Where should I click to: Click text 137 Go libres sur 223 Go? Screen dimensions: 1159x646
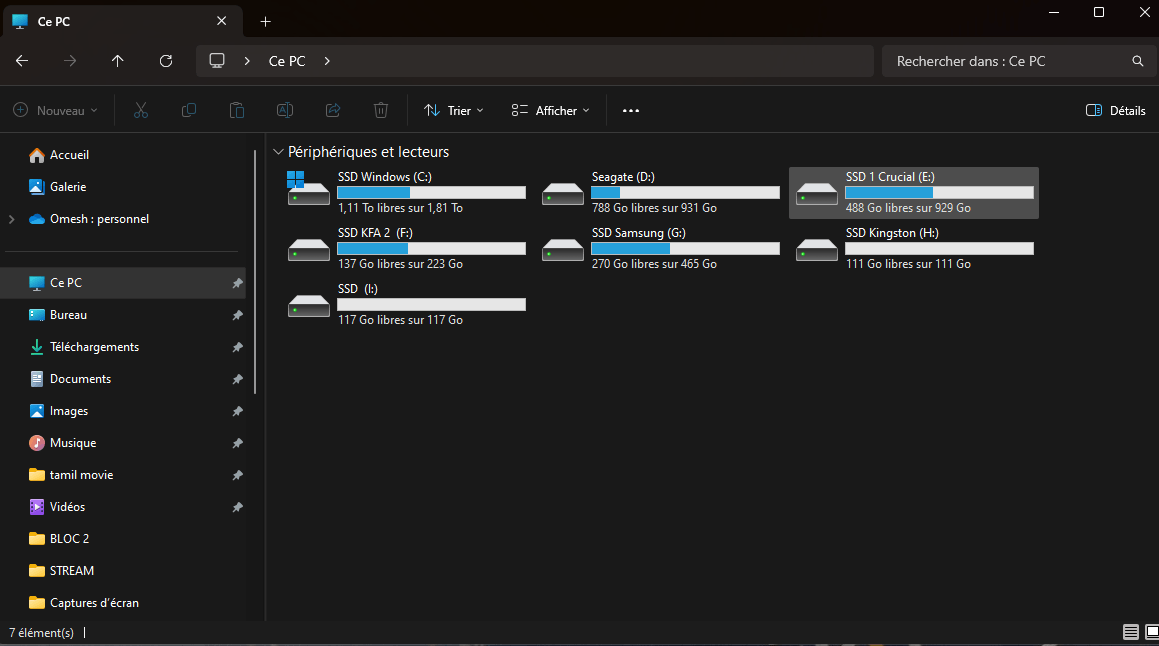pos(400,264)
